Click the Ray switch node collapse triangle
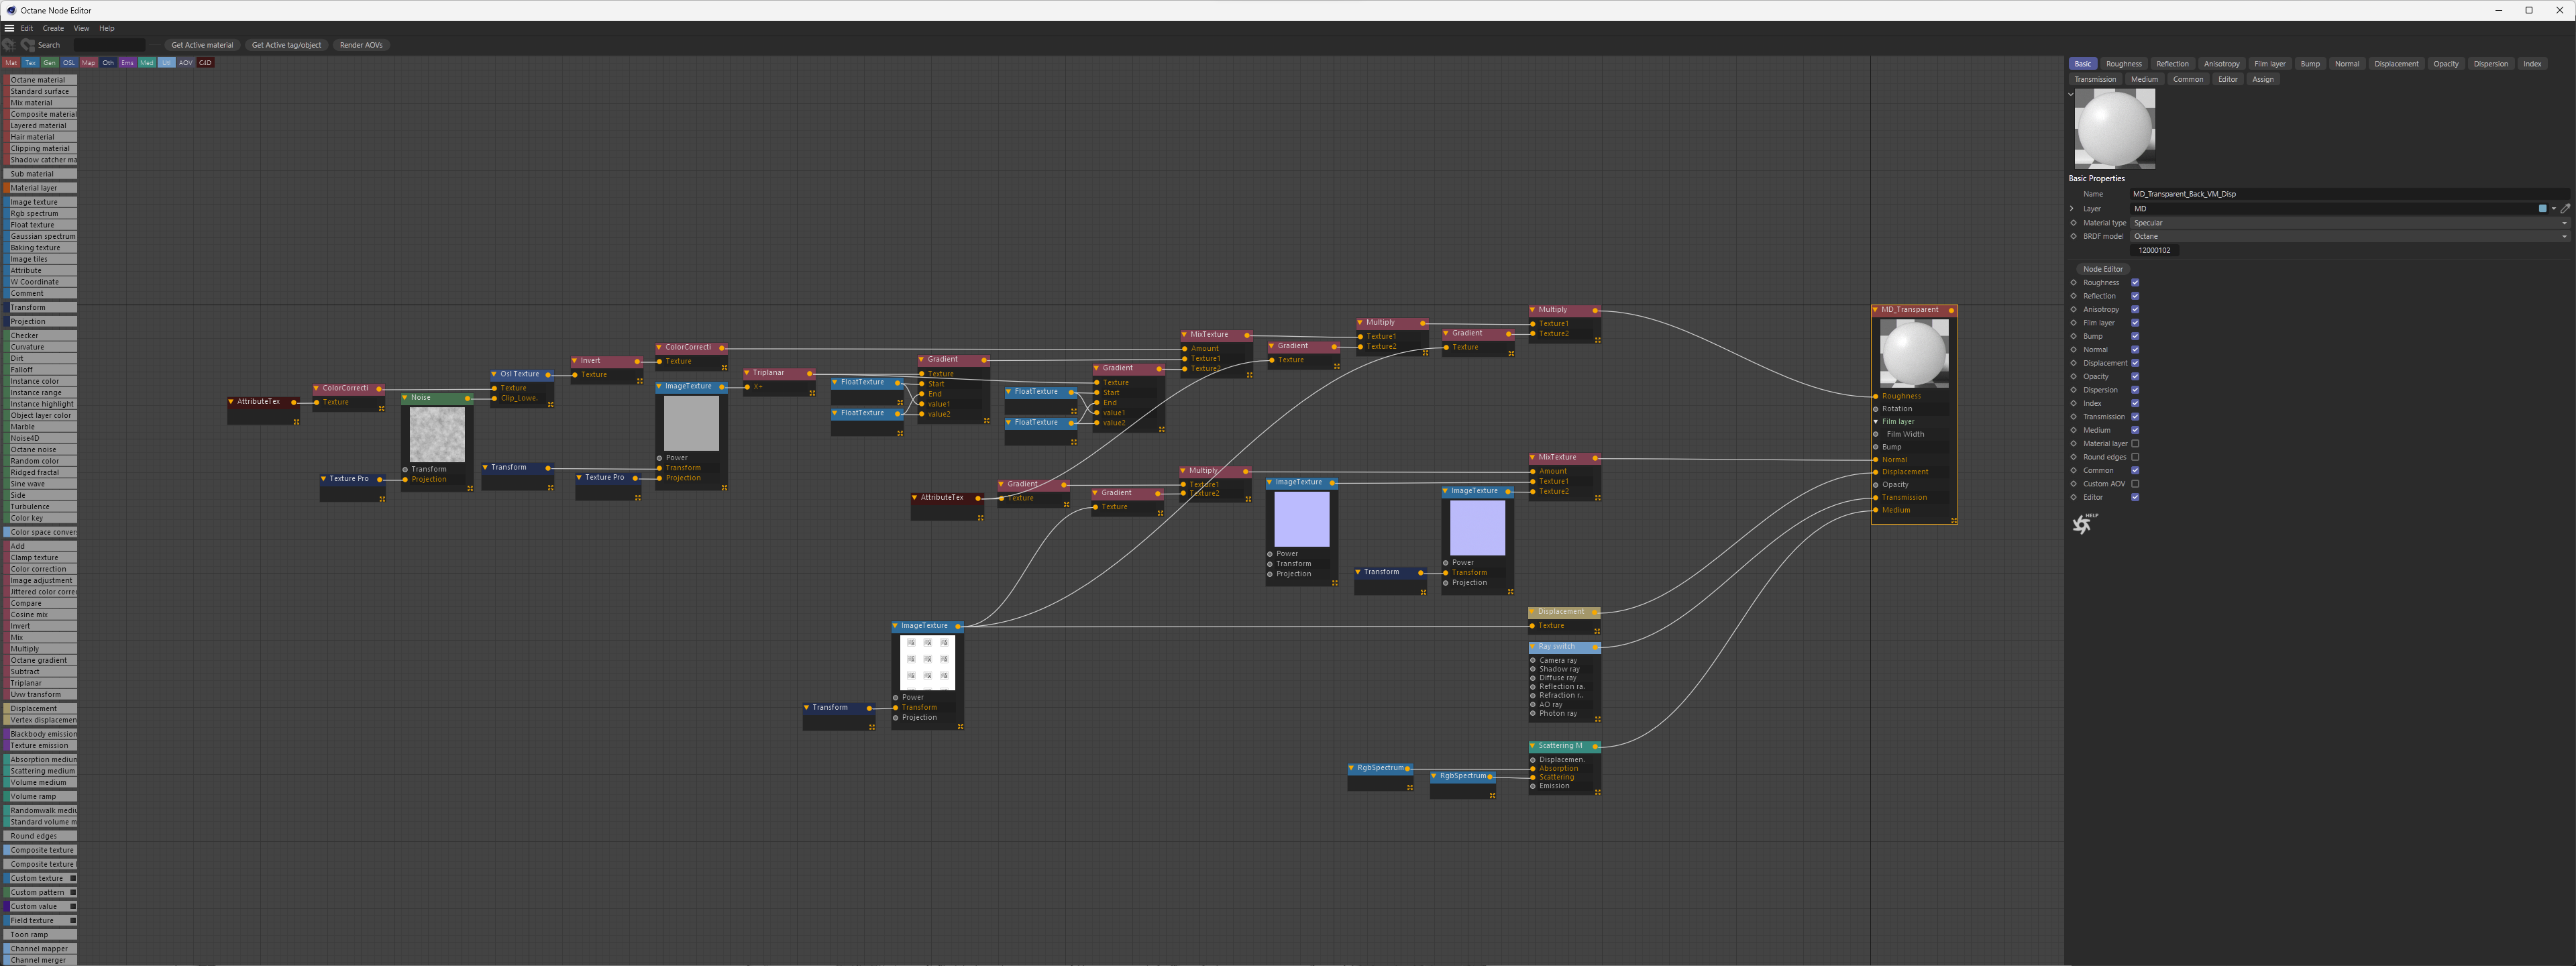 coord(1532,647)
